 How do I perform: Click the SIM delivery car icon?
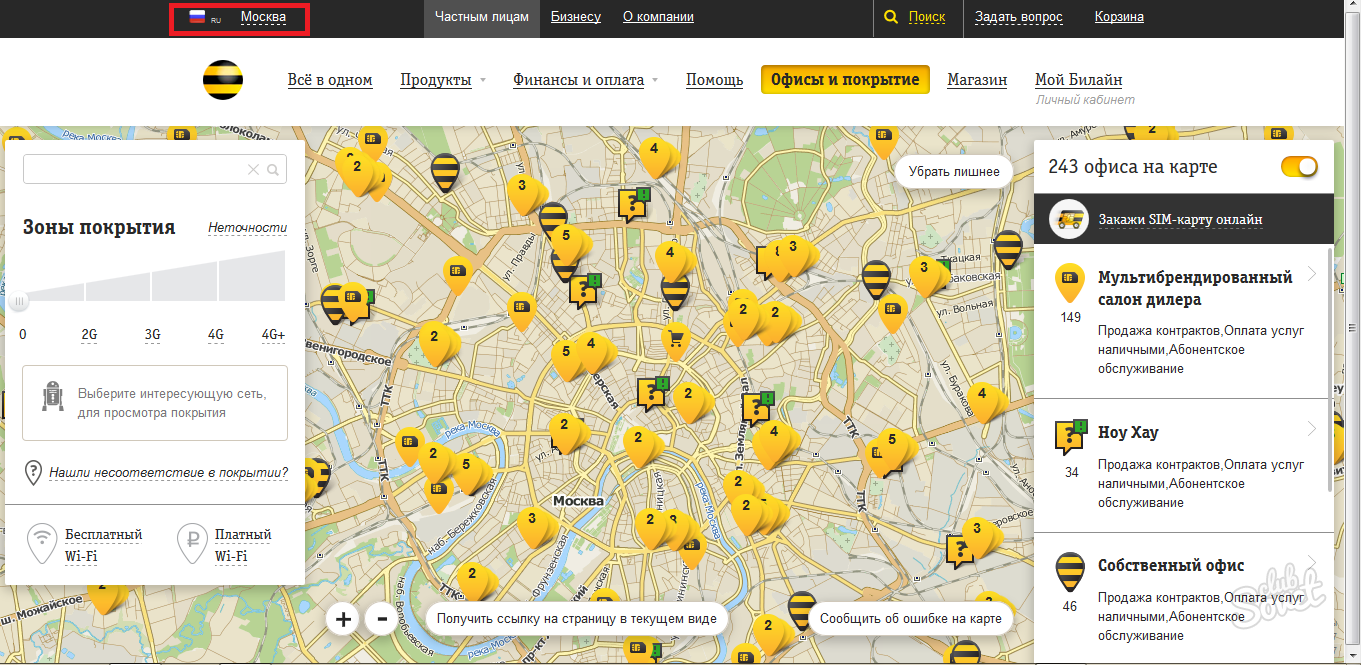pos(1069,219)
